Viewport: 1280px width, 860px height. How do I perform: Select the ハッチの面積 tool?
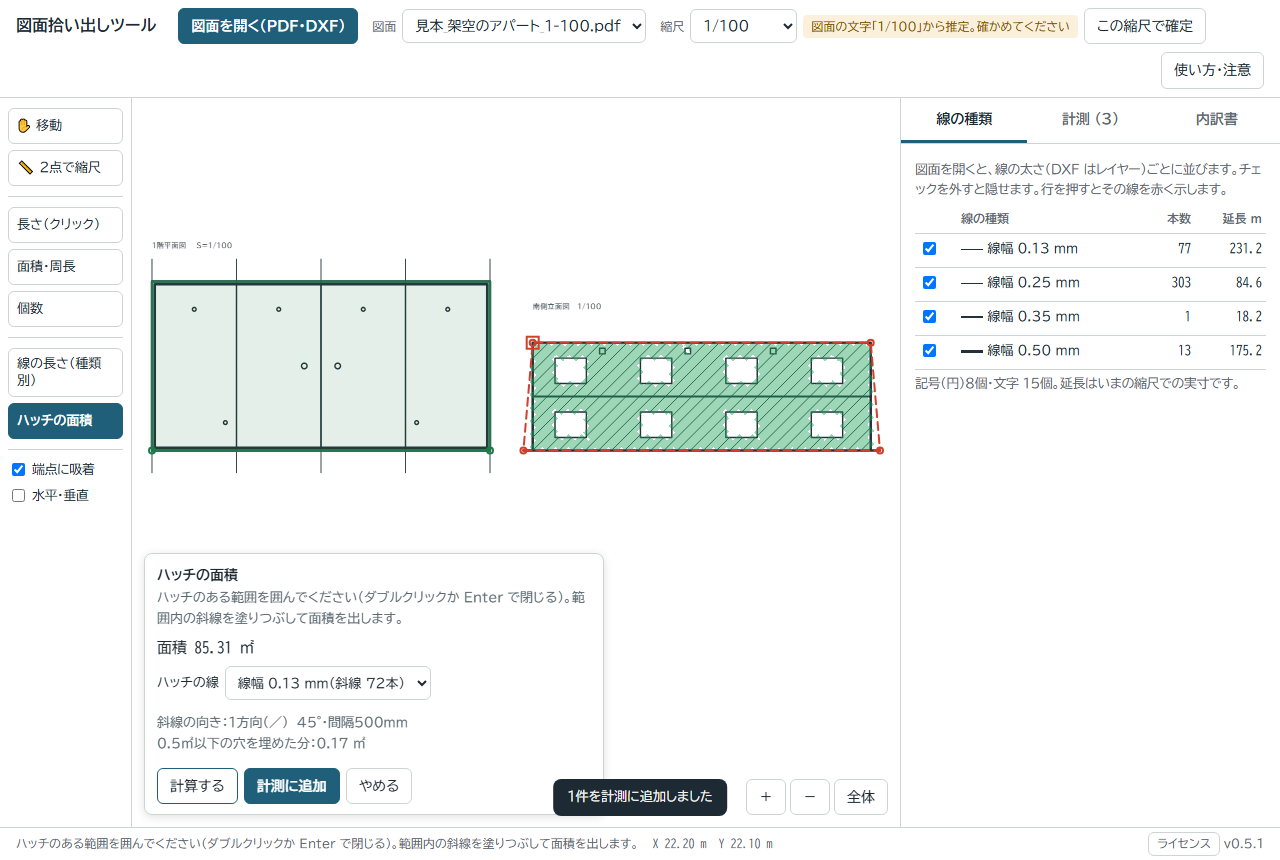(65, 421)
